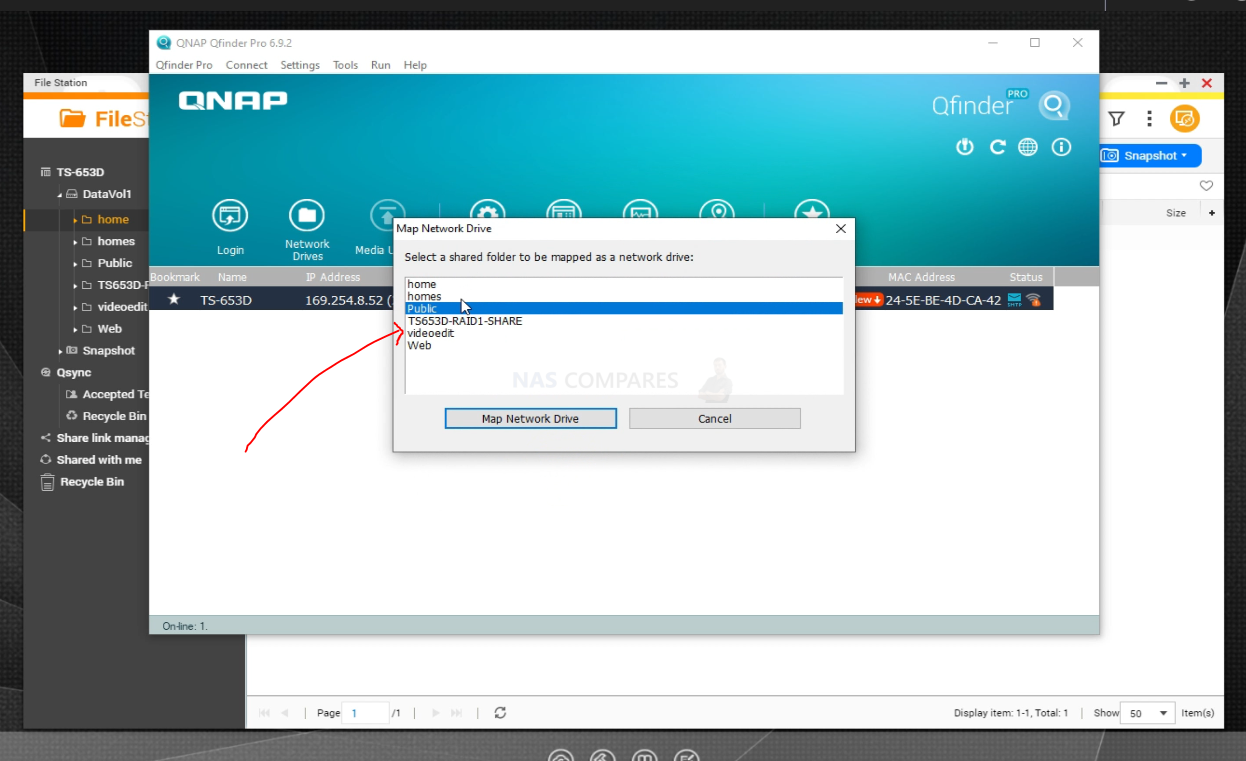Screen dimensions: 1246x761
Task: Open the Connect menu
Action: coord(246,65)
